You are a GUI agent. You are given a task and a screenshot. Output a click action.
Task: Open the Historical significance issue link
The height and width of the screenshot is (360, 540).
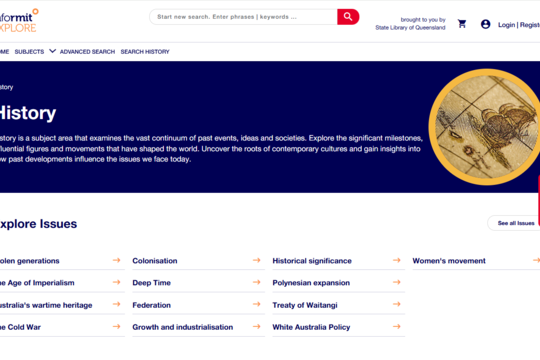click(x=312, y=261)
